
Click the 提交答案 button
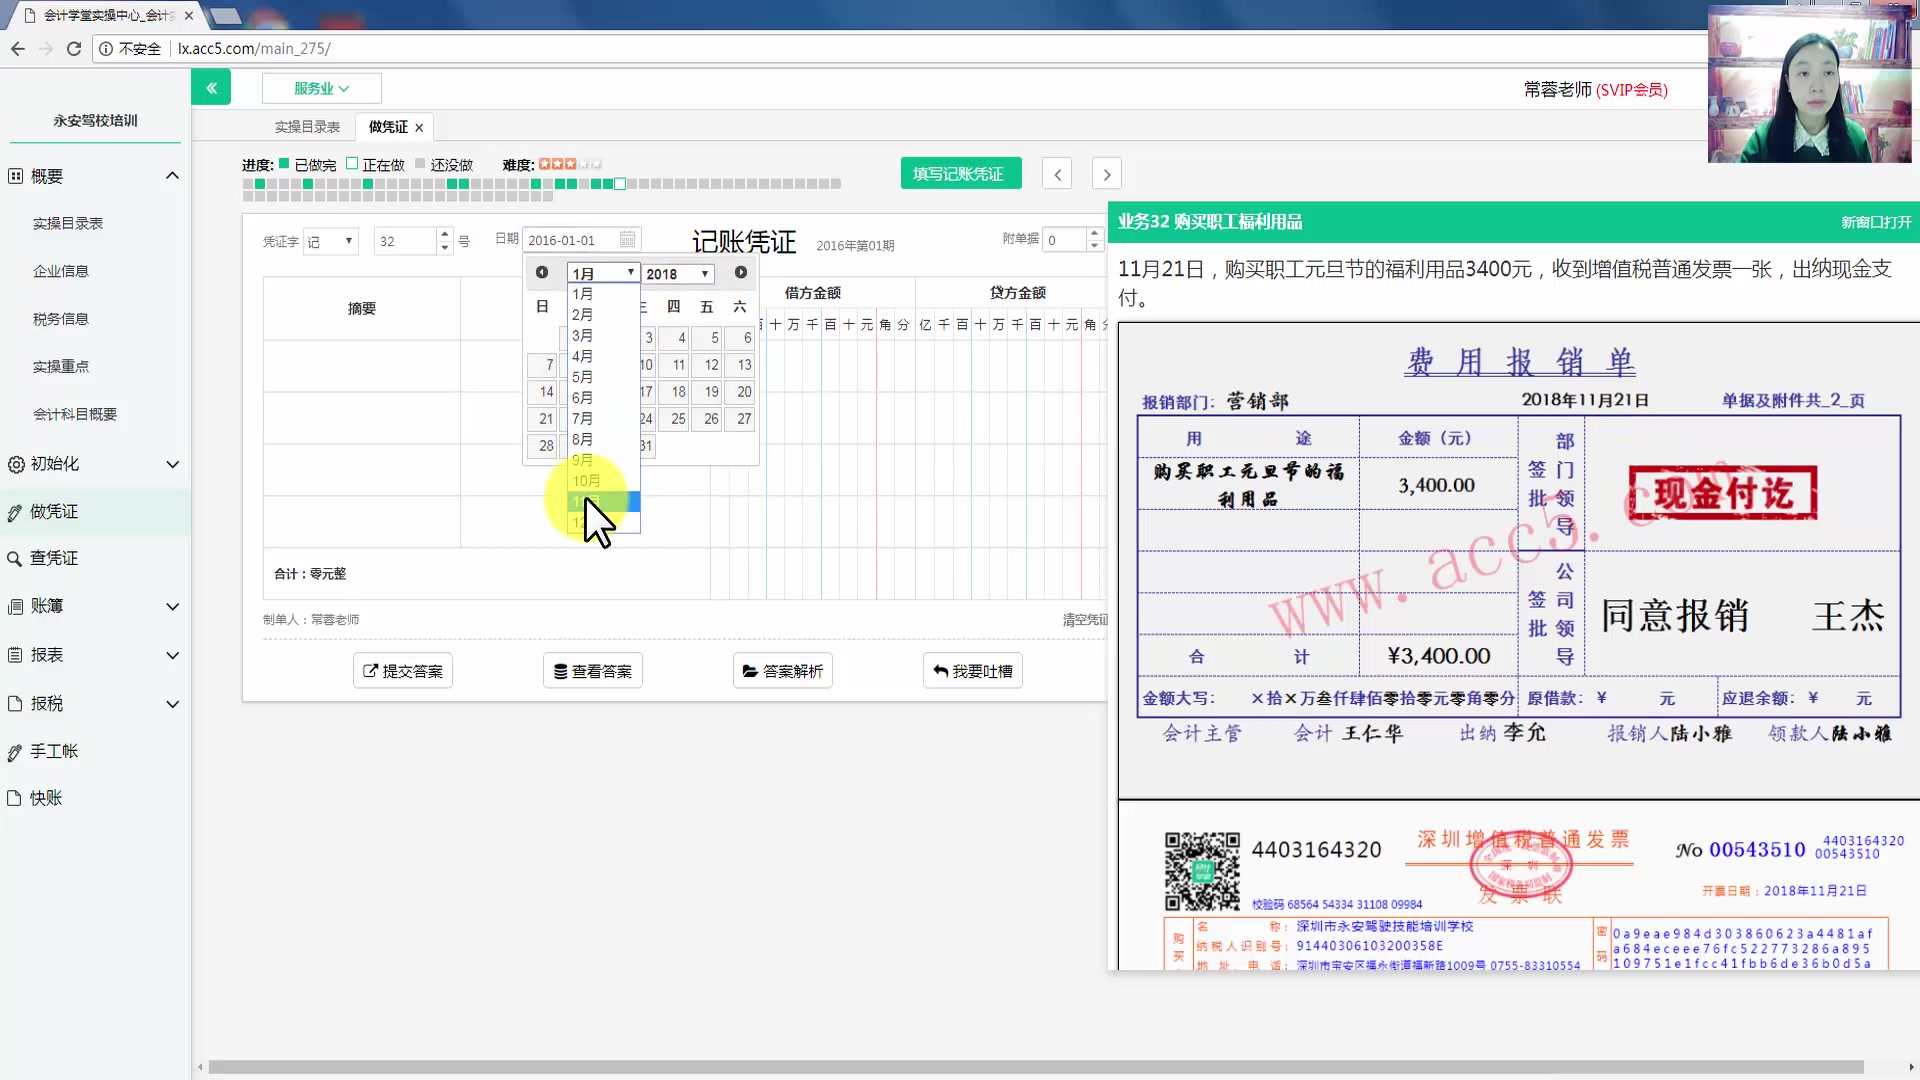[x=402, y=670]
